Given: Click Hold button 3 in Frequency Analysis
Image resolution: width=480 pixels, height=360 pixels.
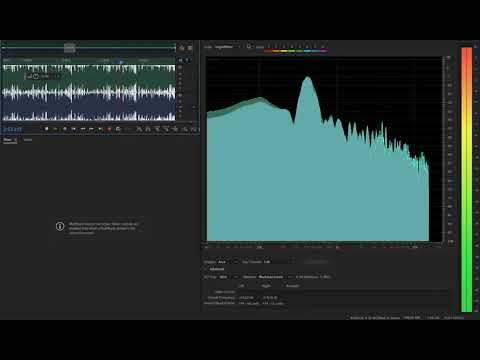Looking at the screenshot, I should coord(284,48).
